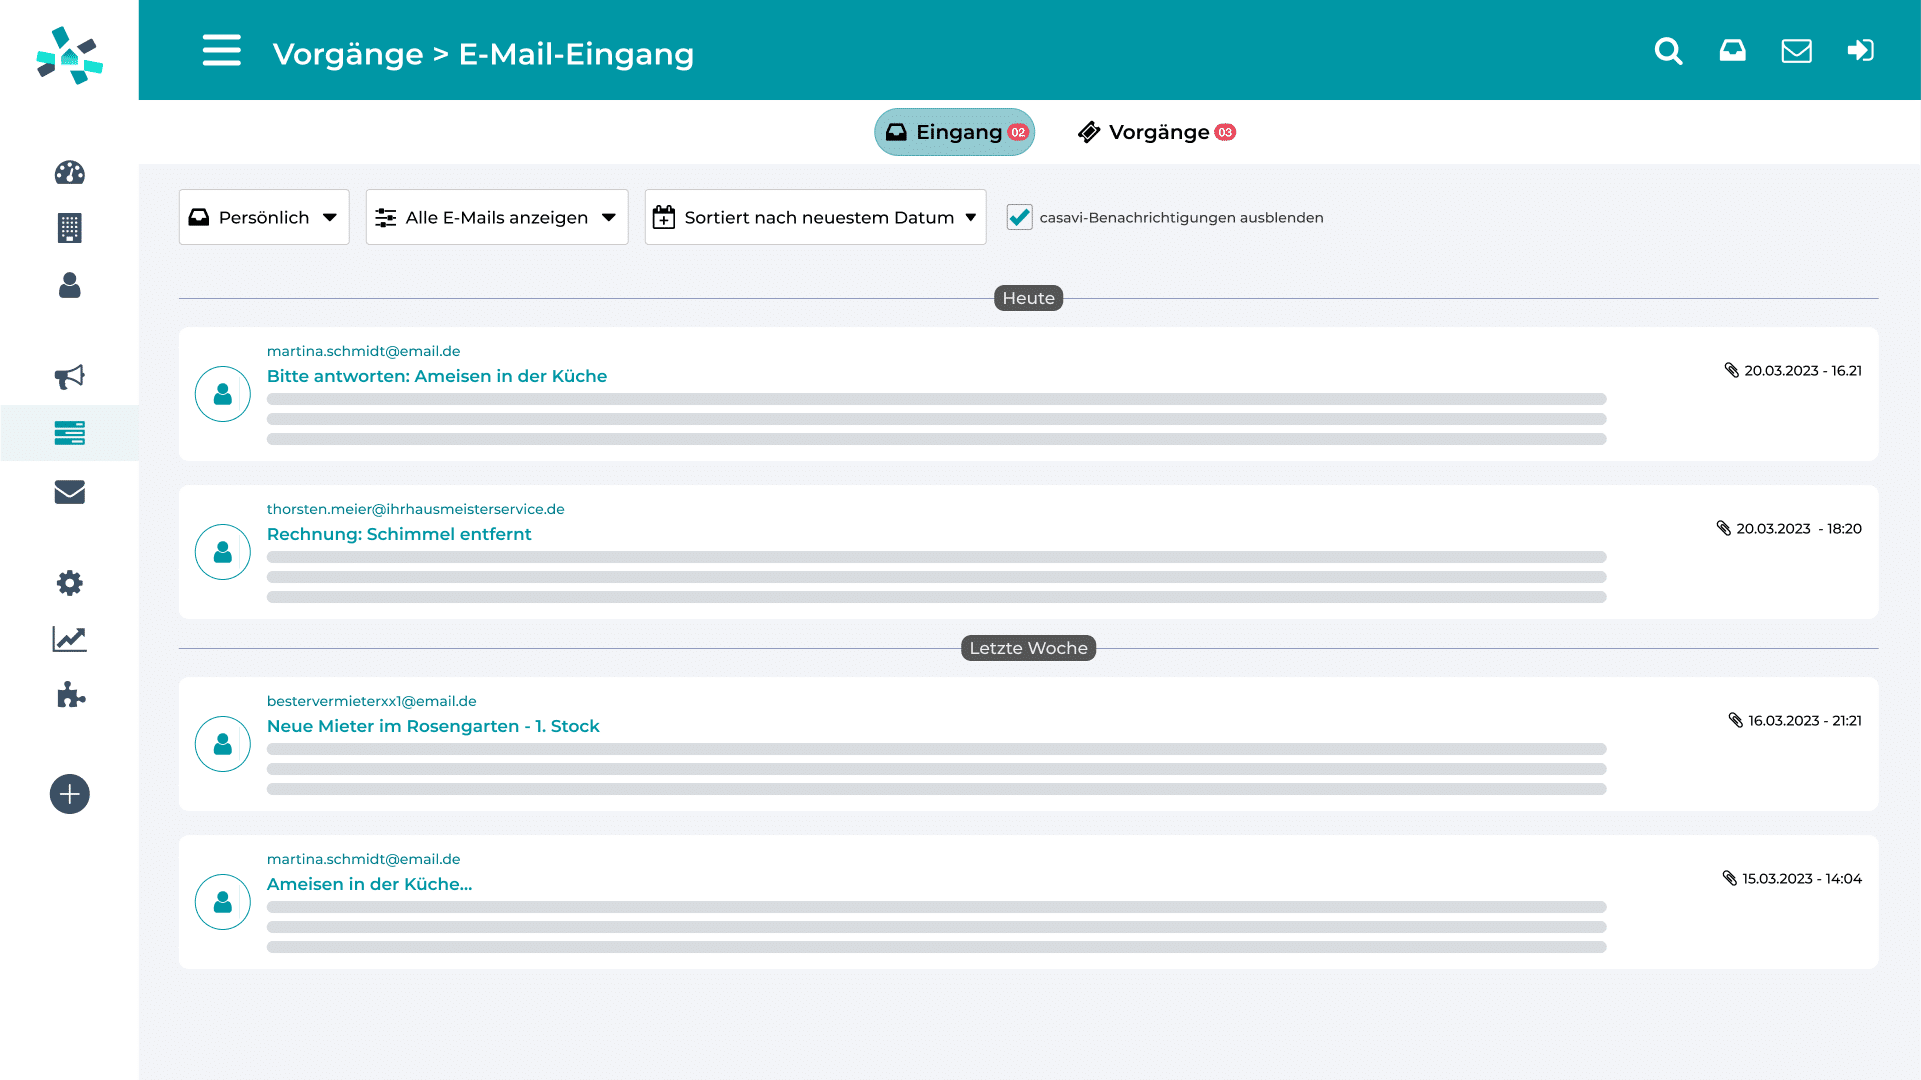The width and height of the screenshot is (1921, 1080).
Task: Click the envelope icon in the top bar
Action: [x=1796, y=51]
